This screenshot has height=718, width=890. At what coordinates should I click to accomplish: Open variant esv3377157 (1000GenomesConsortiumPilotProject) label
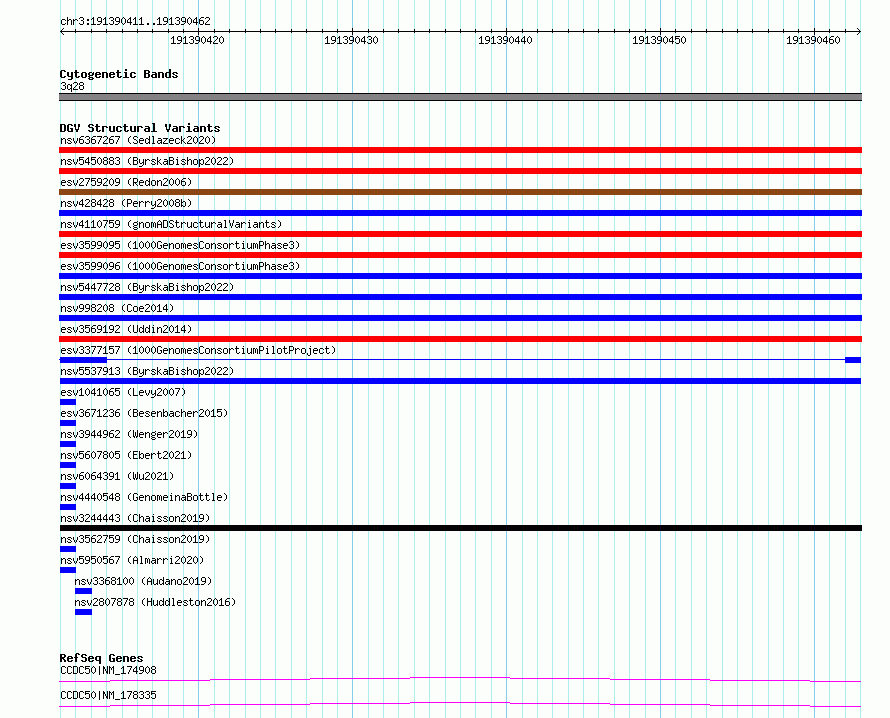pos(198,350)
